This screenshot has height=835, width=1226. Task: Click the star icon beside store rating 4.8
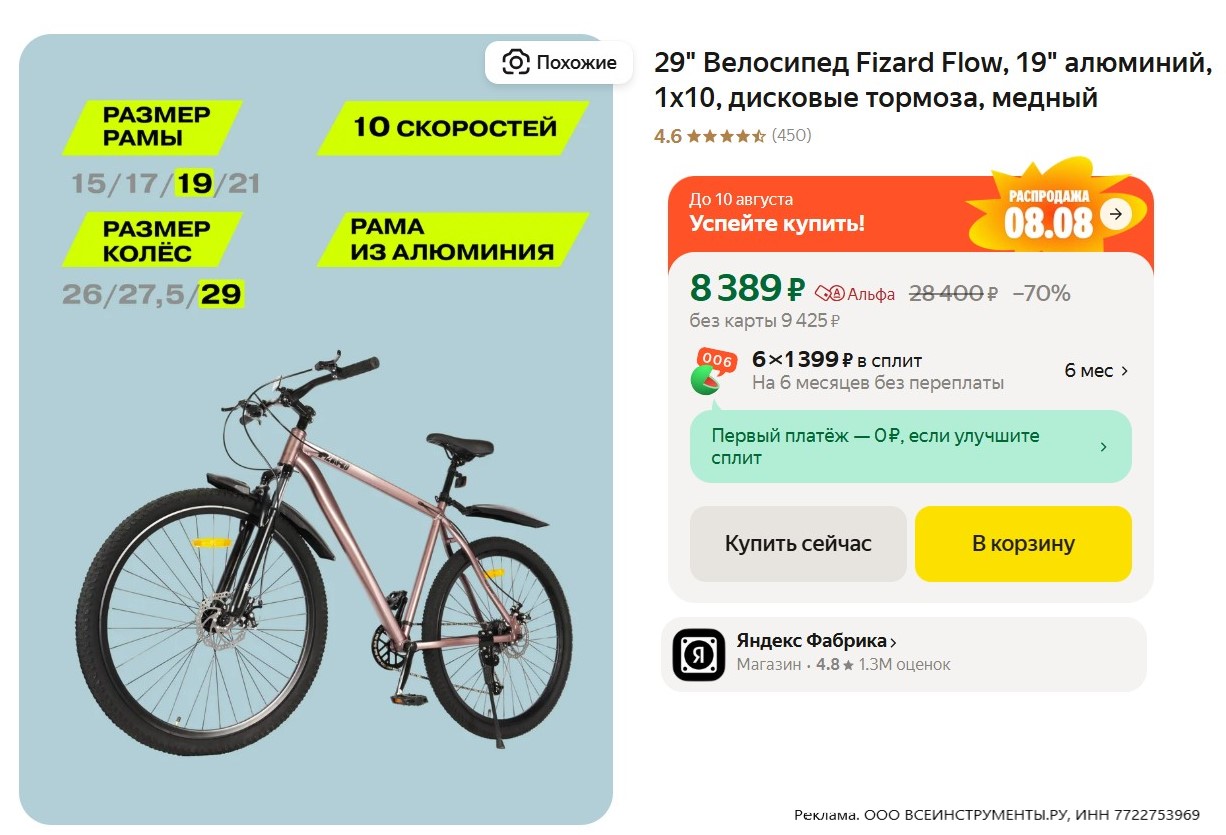(848, 665)
